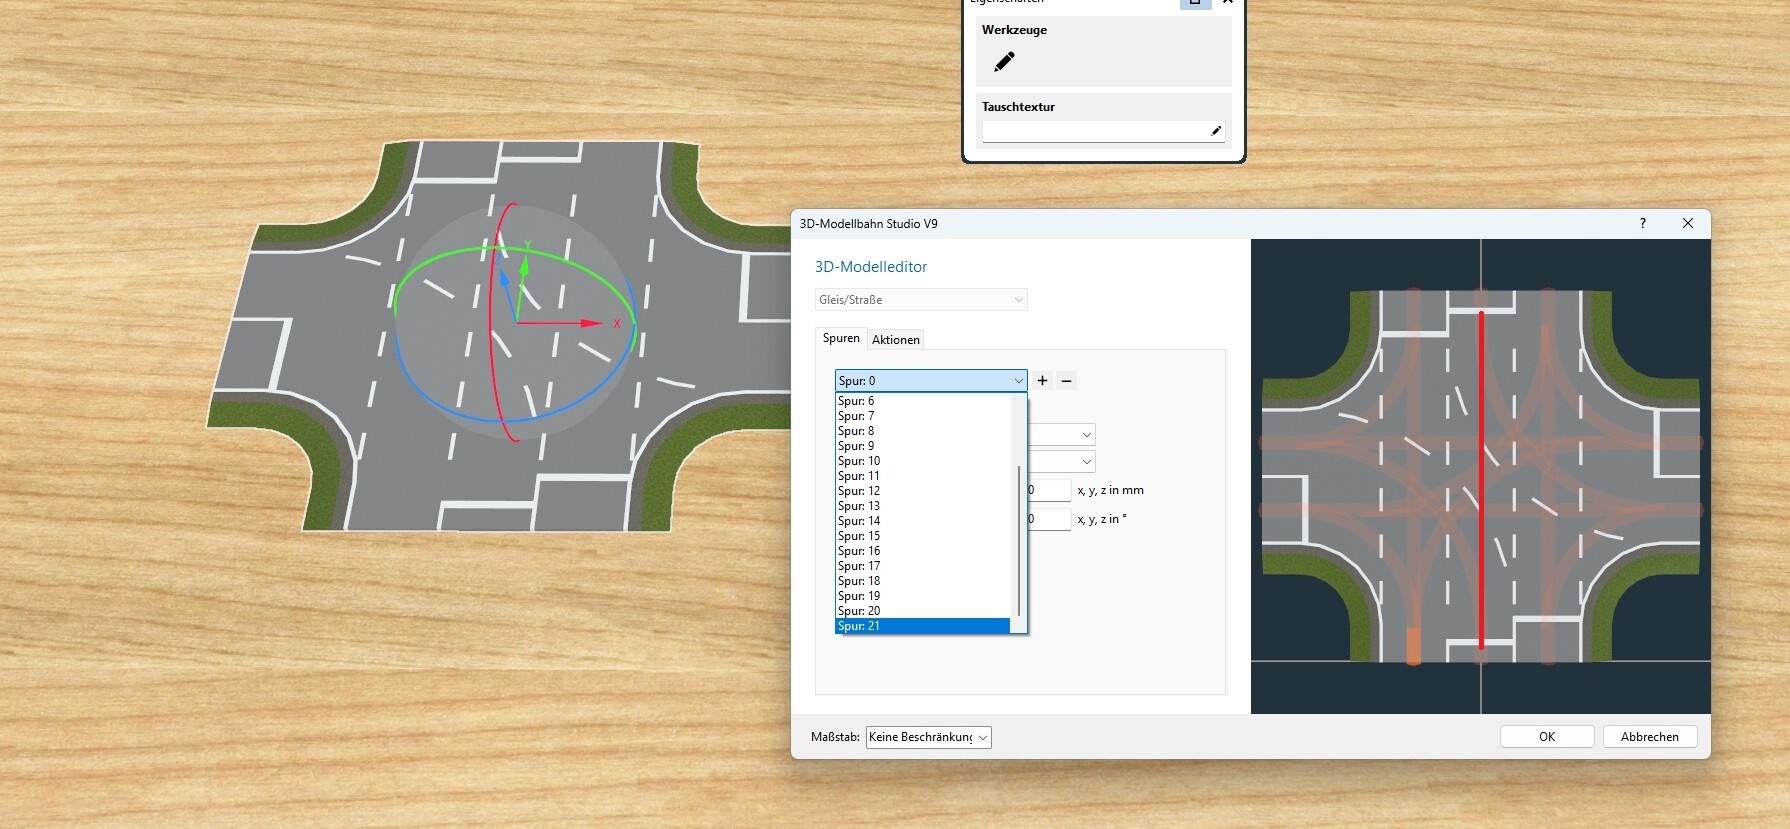This screenshot has width=1790, height=829.
Task: Select 'Spur: 11' in the list
Action: 923,476
